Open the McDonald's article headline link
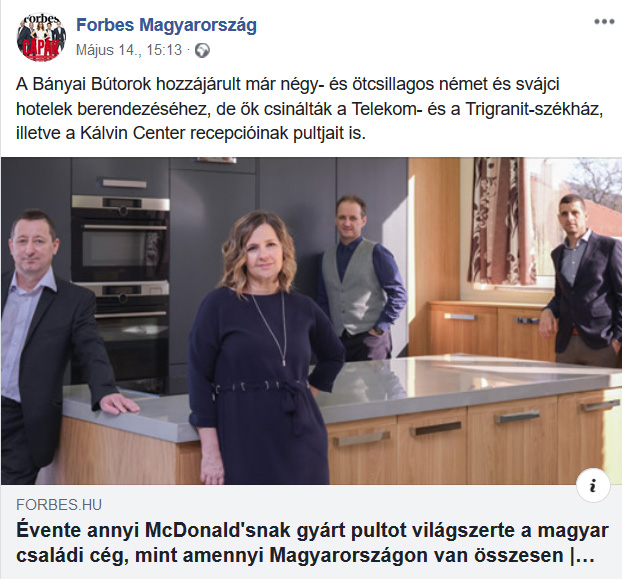The height and width of the screenshot is (579, 622). coord(312,543)
